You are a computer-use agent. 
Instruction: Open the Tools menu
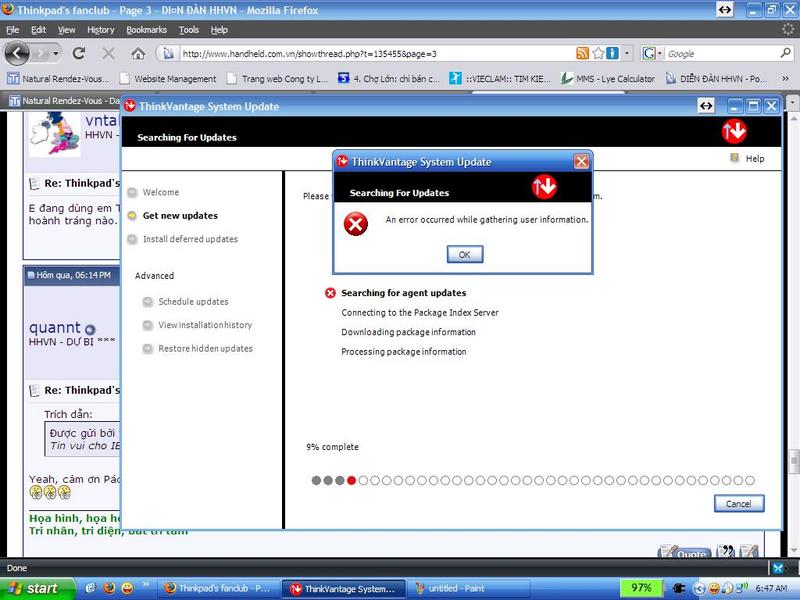[x=188, y=30]
